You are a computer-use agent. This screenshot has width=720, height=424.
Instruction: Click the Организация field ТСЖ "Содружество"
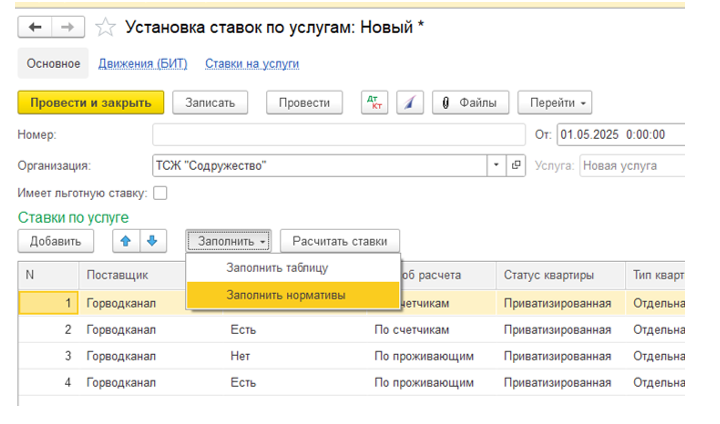[320, 165]
